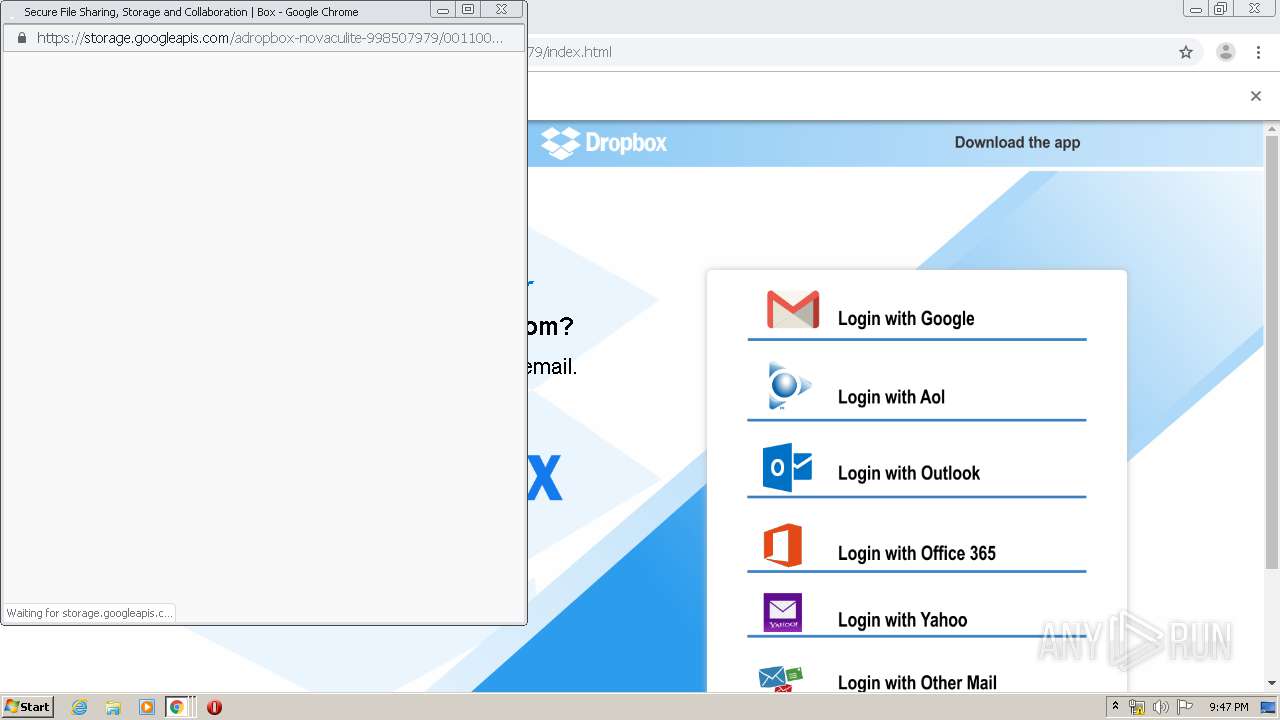Show hidden system tray icons
Screen dimensions: 1280x720
[1115, 707]
